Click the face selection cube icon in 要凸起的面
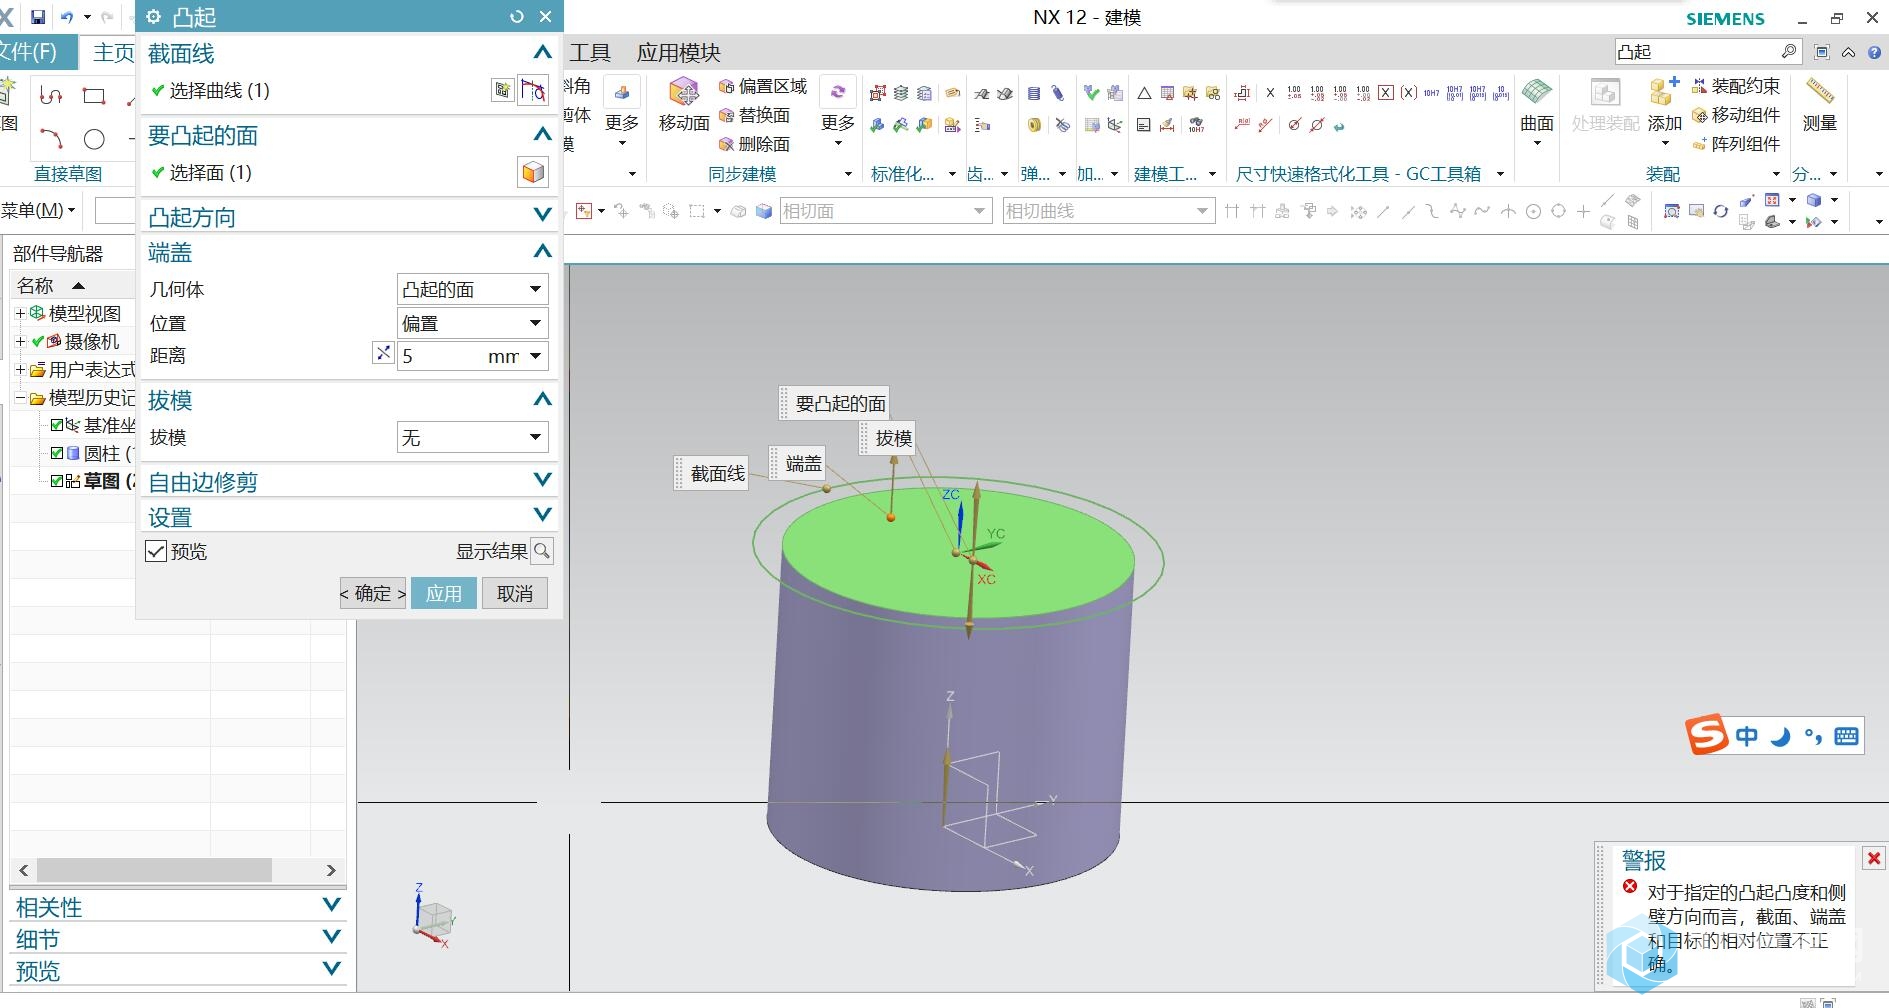The image size is (1889, 1008). click(x=533, y=172)
